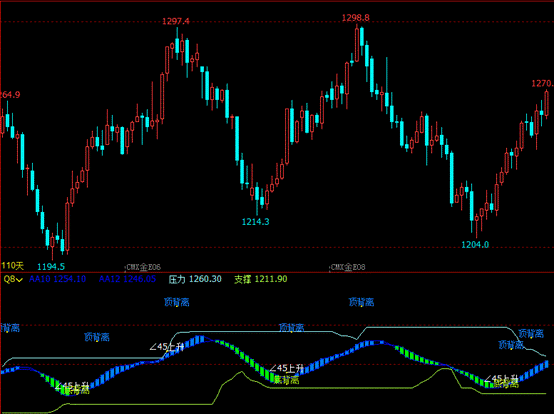Click the CMX金E06 contract marker
Screen dimensions: 554x414
[143, 267]
